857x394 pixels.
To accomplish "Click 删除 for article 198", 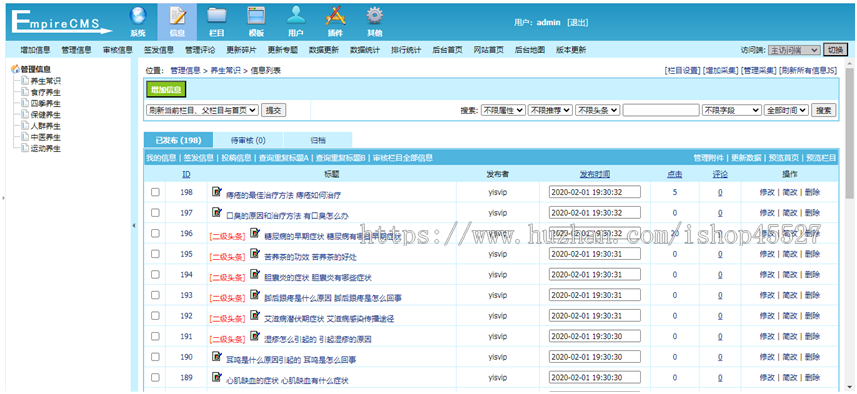I will pos(813,192).
